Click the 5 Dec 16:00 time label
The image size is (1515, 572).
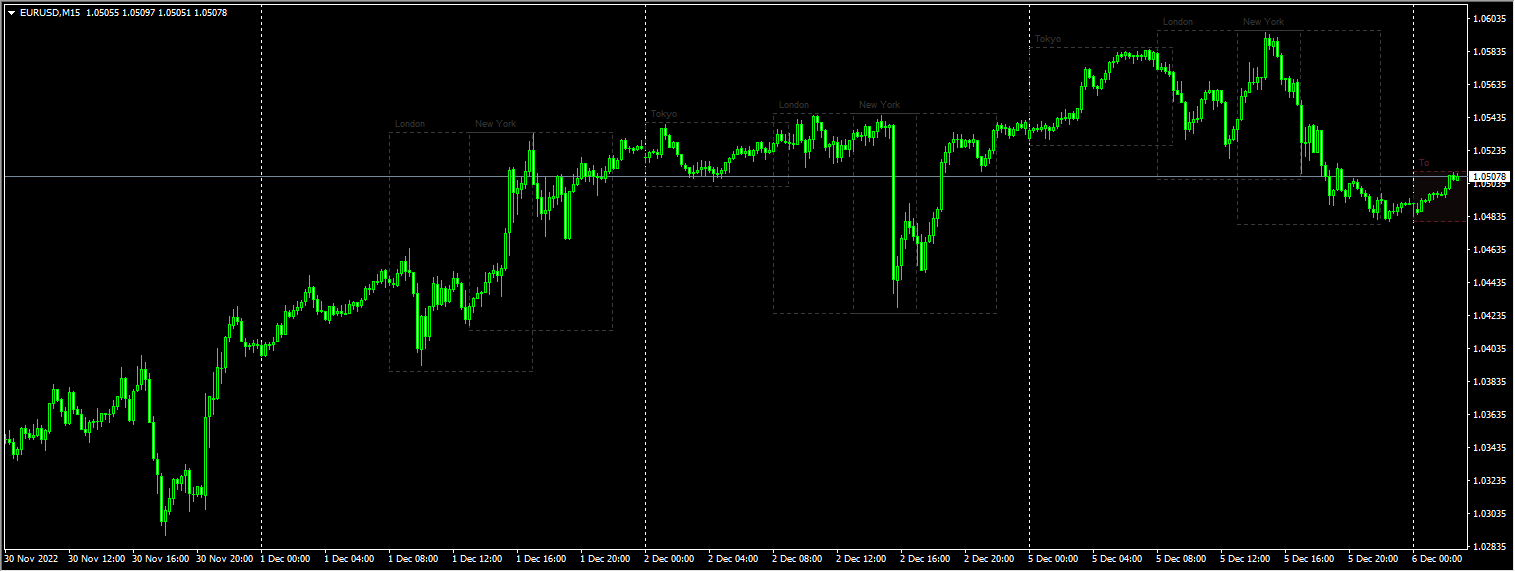point(1310,559)
